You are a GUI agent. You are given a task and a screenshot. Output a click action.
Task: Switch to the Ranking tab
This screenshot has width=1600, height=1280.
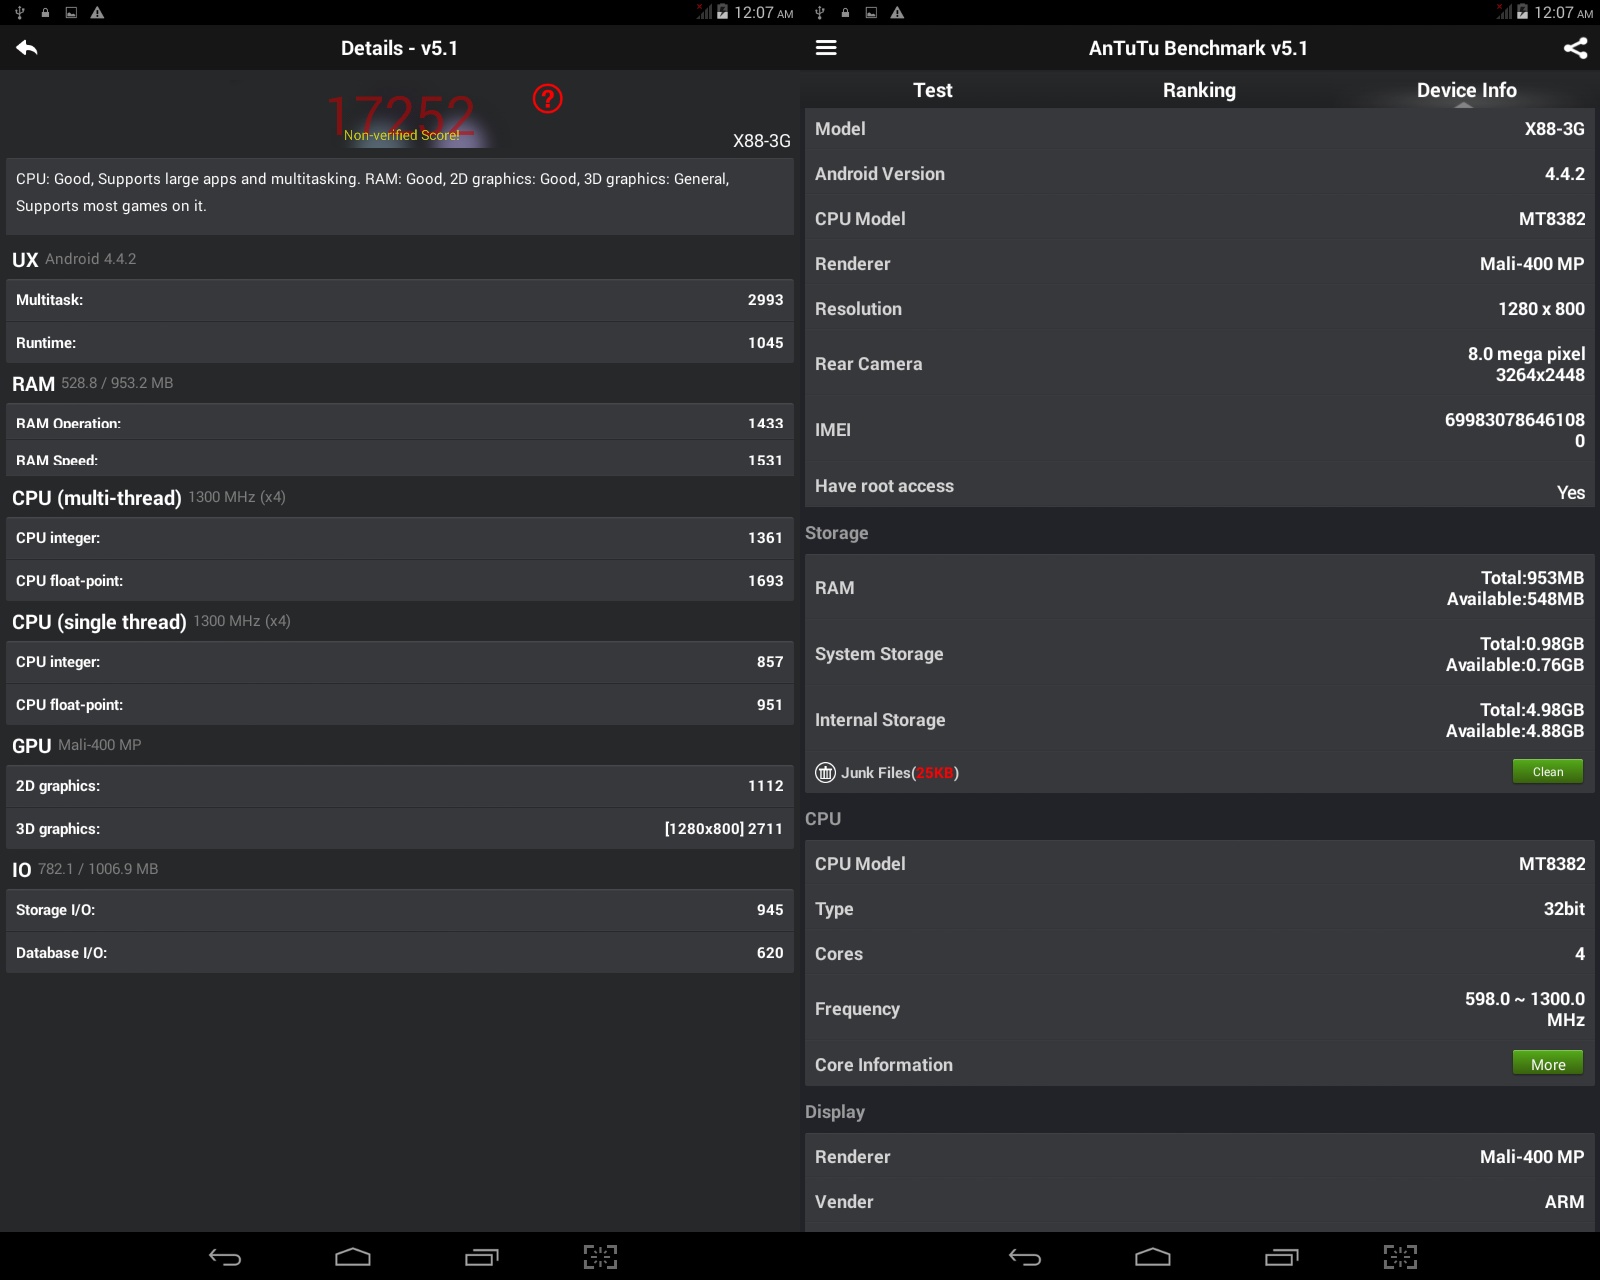tap(1199, 90)
